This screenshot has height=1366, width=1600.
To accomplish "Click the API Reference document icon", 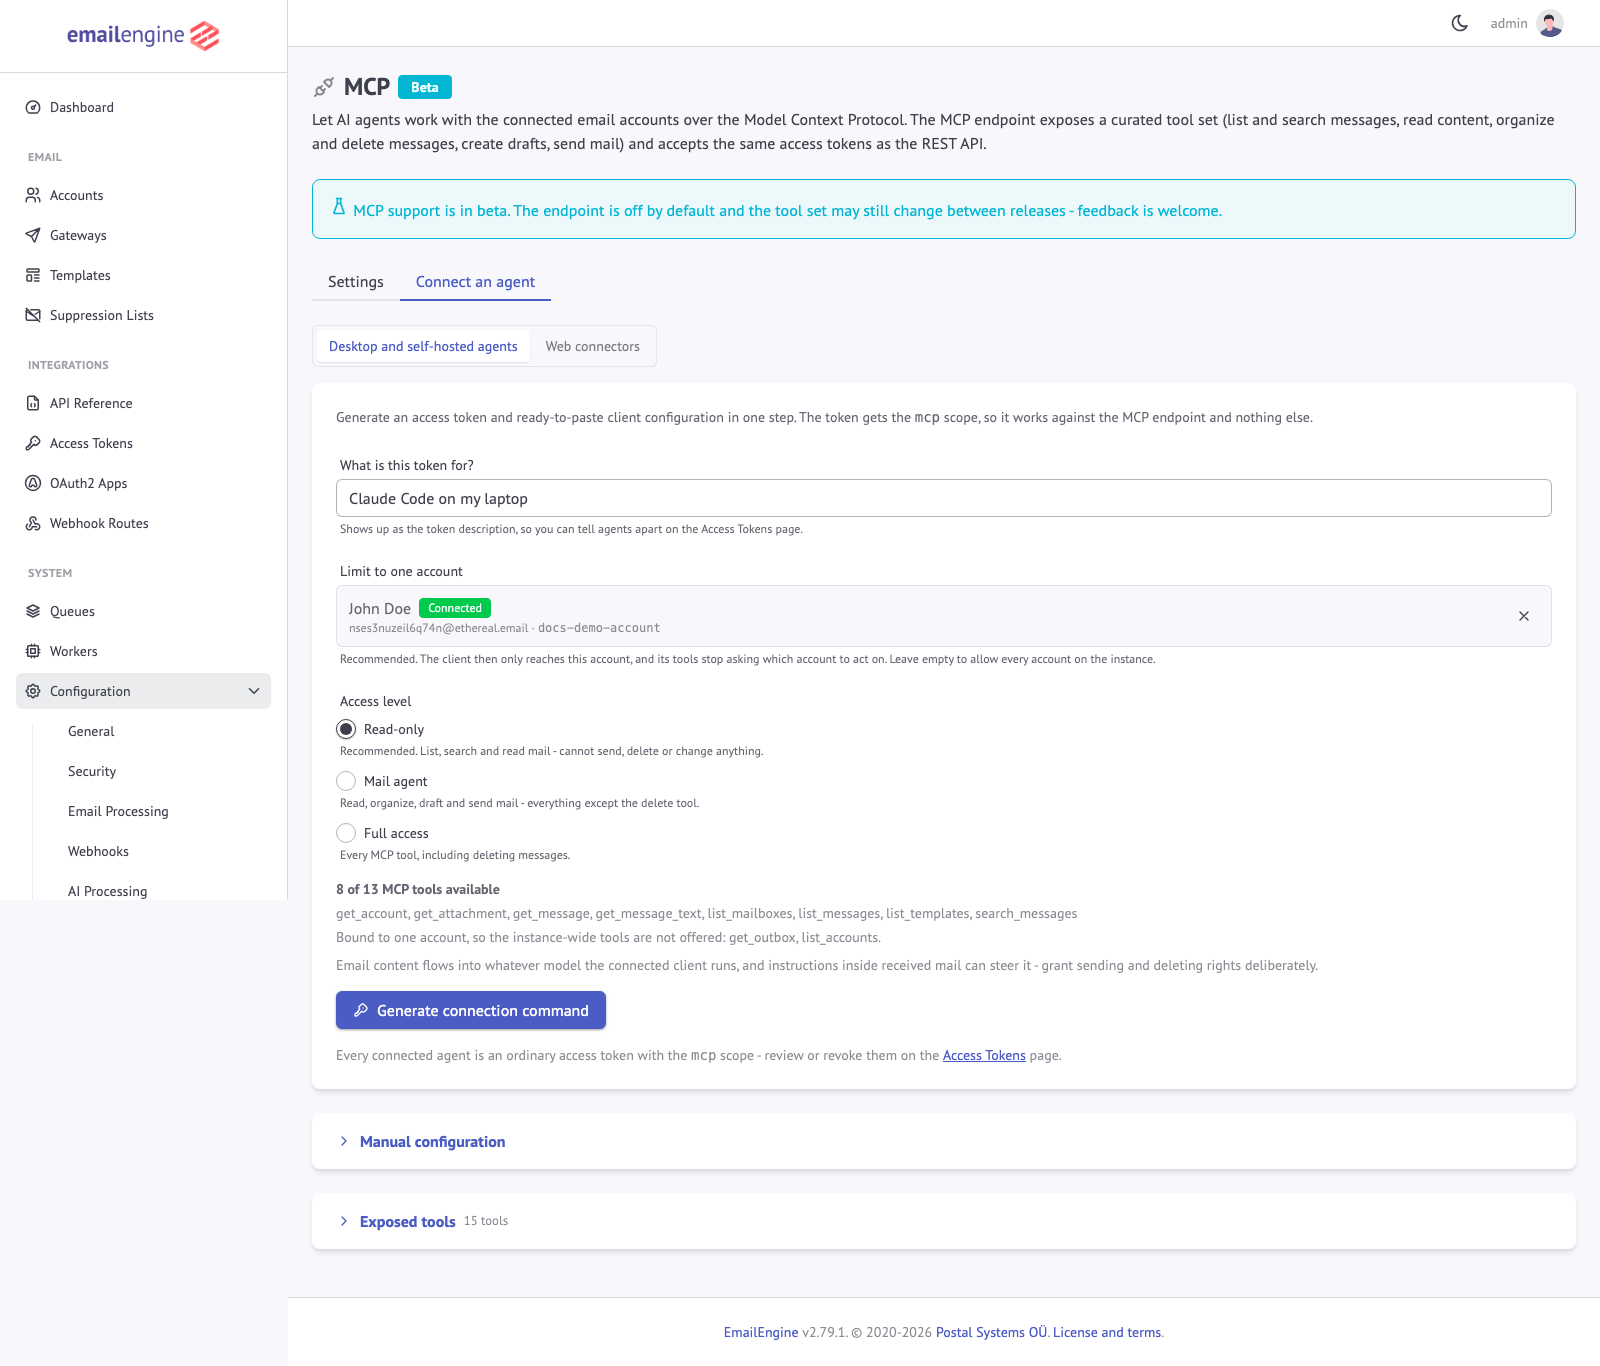I will (33, 403).
